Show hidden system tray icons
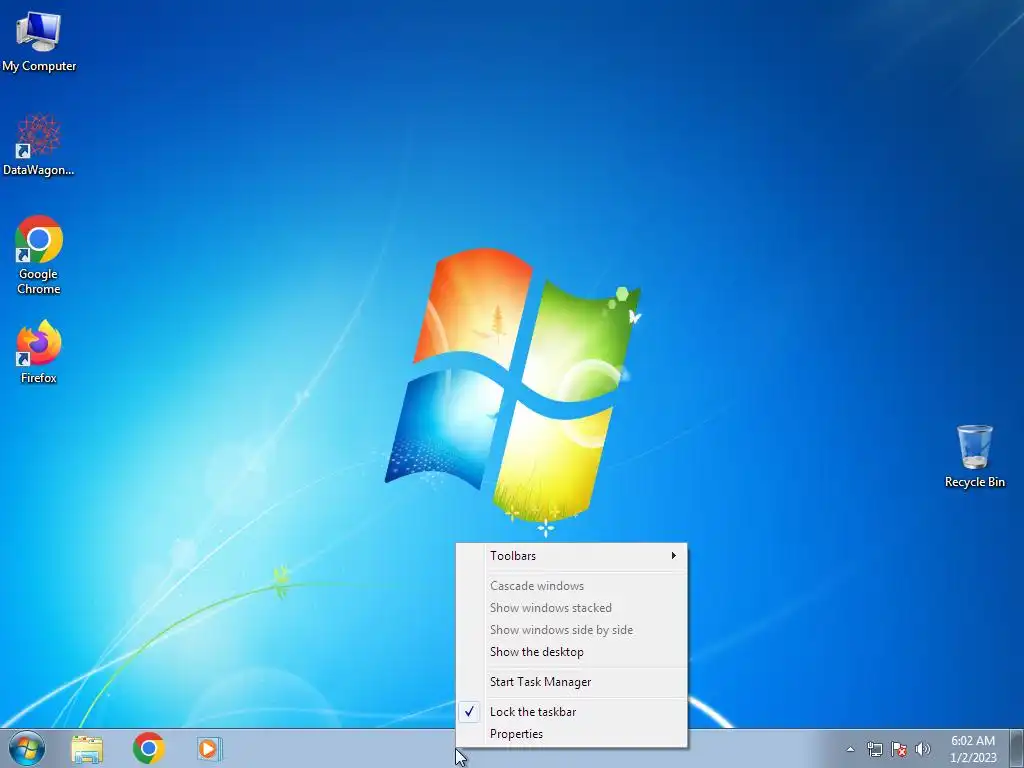This screenshot has width=1024, height=768. (x=850, y=749)
